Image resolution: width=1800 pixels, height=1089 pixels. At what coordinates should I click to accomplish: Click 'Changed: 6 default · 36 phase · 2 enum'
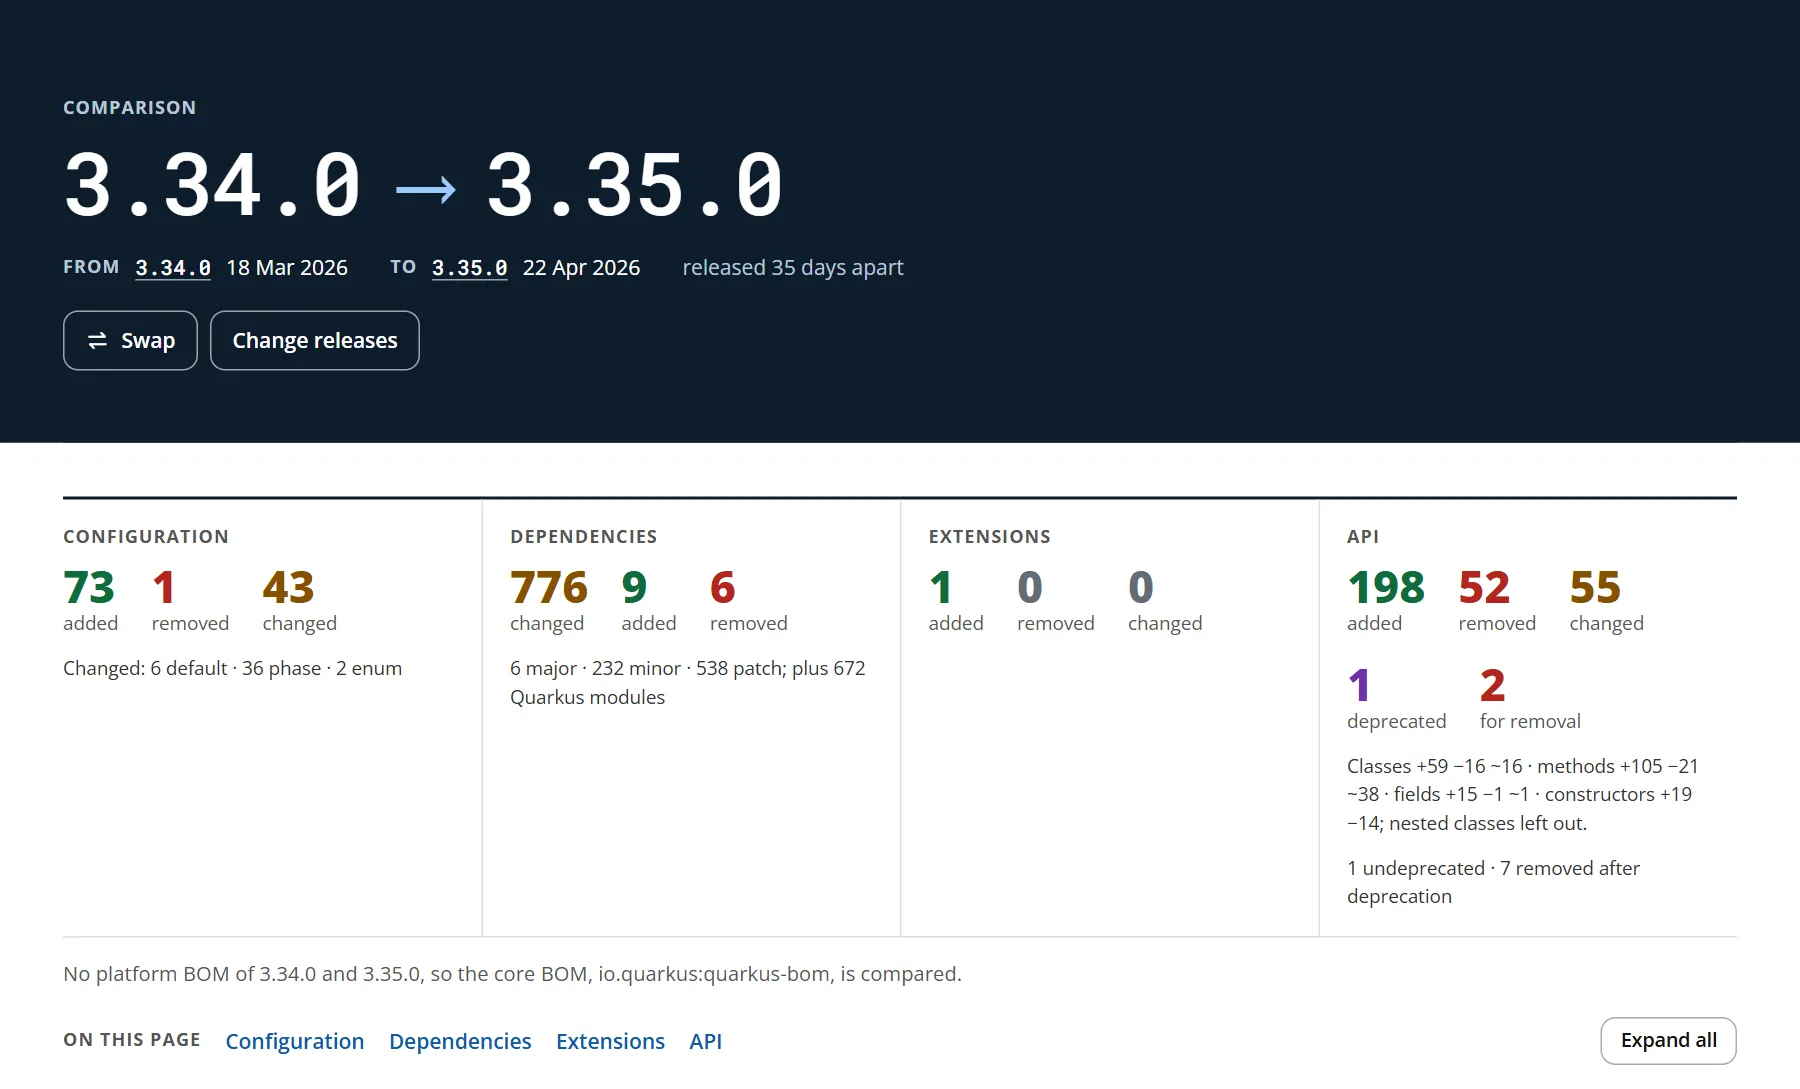(233, 668)
